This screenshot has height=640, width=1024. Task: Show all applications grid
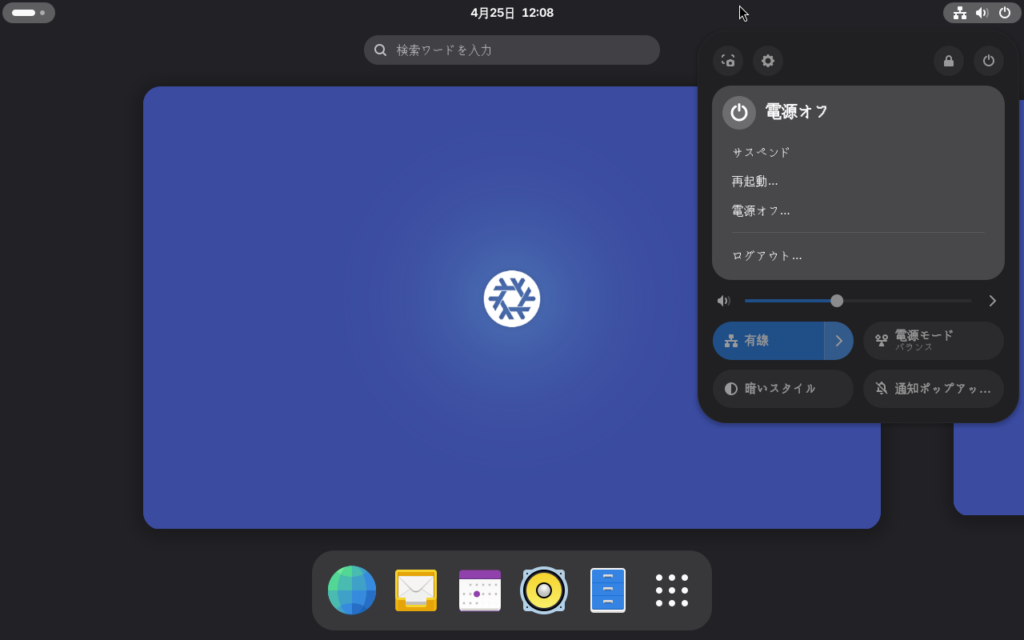(x=672, y=590)
